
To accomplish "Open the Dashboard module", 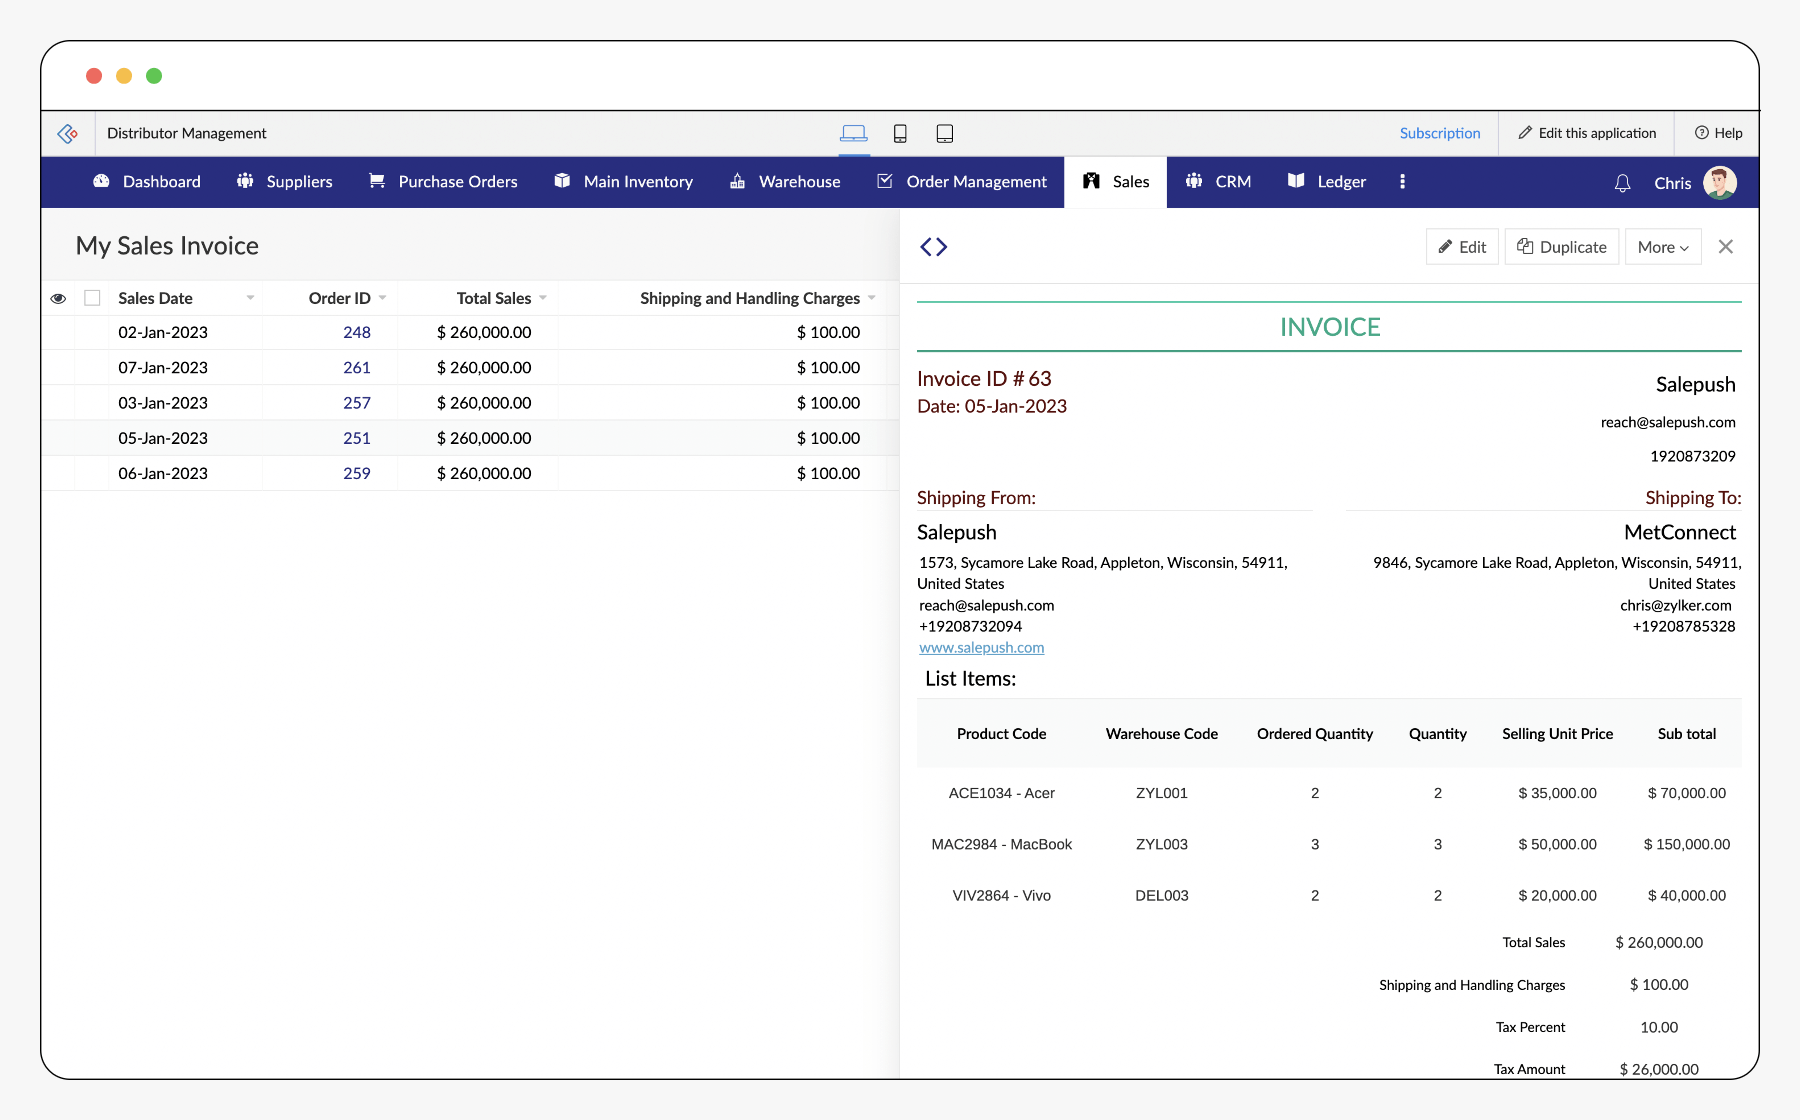I will pos(160,181).
